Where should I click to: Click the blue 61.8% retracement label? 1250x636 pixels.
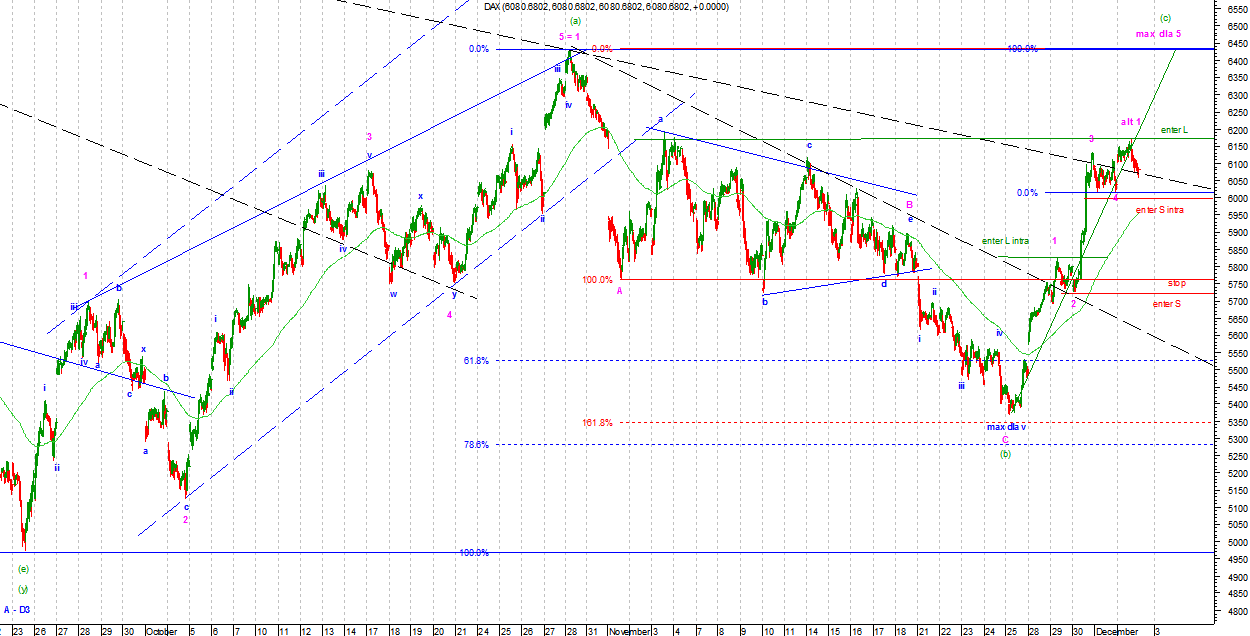tap(476, 360)
